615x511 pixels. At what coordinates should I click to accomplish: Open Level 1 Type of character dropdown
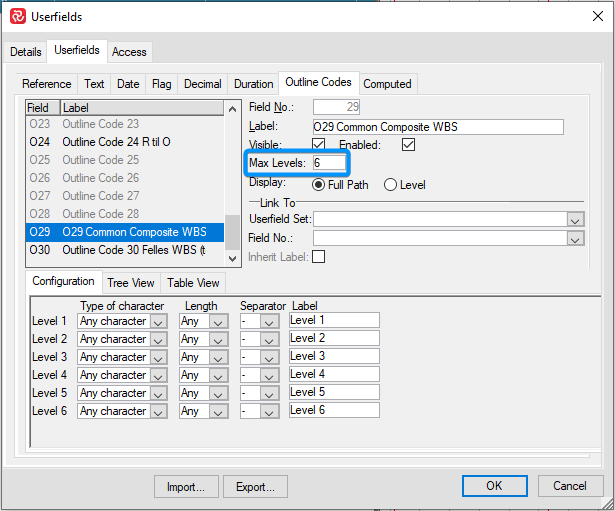click(159, 321)
